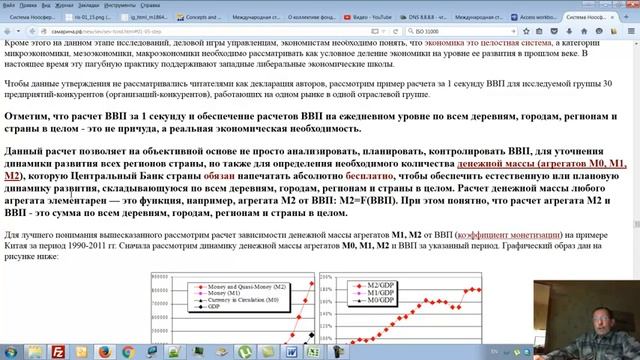Switch to the DNS 8.8.8.8 tab
Image resolution: width=640 pixels, height=360 pixels.
423,17
